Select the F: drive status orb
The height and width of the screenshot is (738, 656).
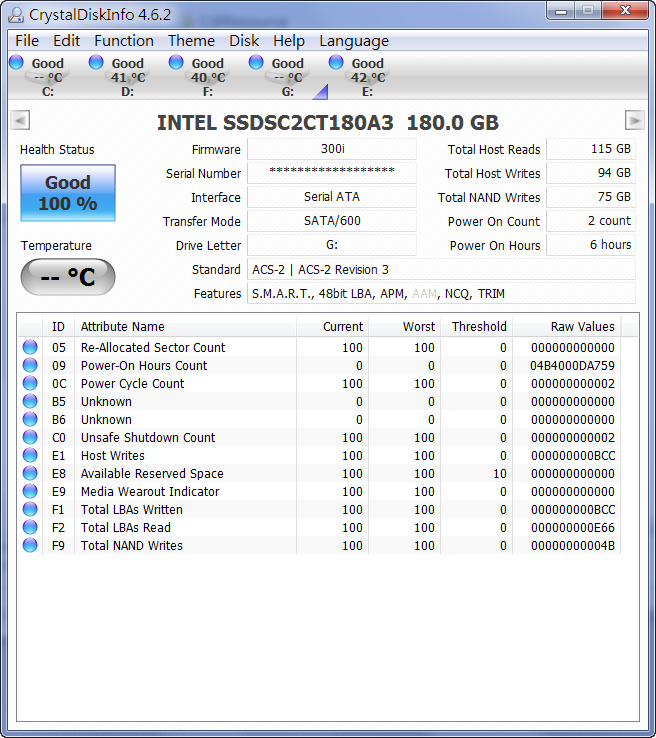pyautogui.click(x=176, y=62)
